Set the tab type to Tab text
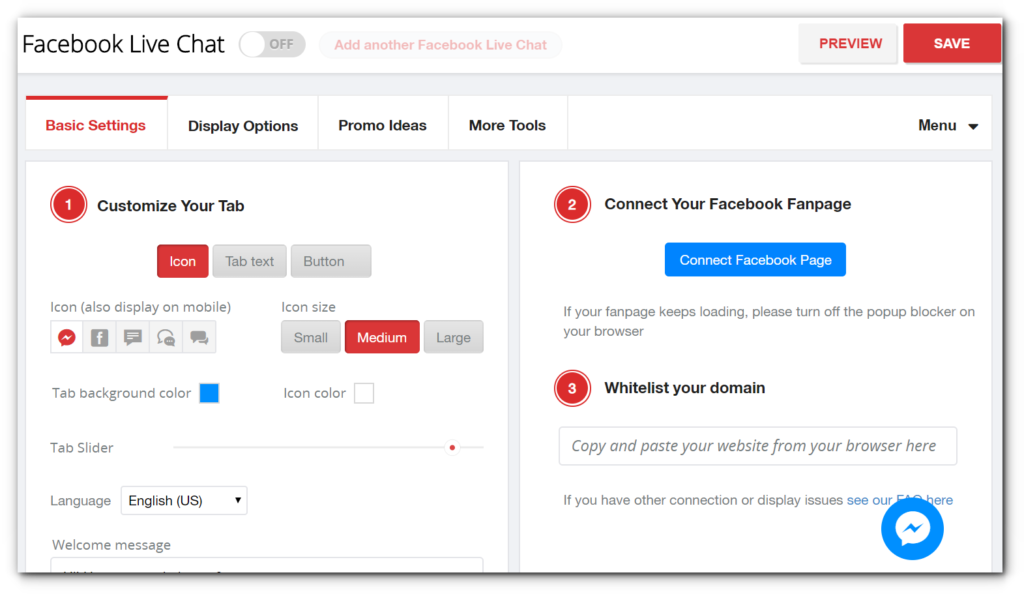1024x594 pixels. (x=249, y=261)
